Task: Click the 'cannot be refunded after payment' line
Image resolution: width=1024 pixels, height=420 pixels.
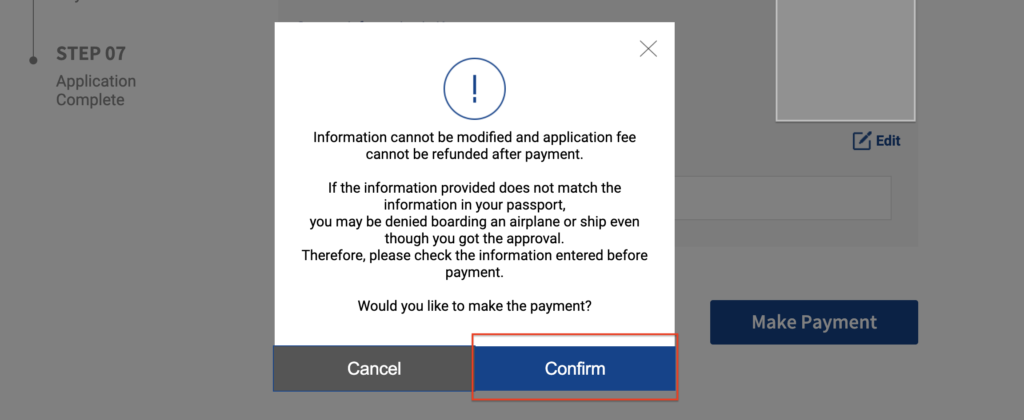Action: point(474,155)
